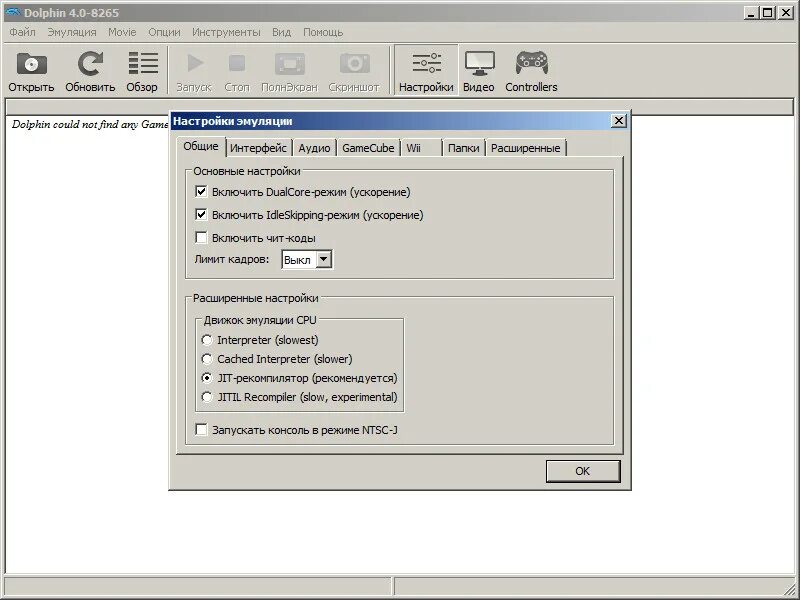The image size is (800, 600).
Task: Switch to the Wii tab
Action: (x=421, y=148)
